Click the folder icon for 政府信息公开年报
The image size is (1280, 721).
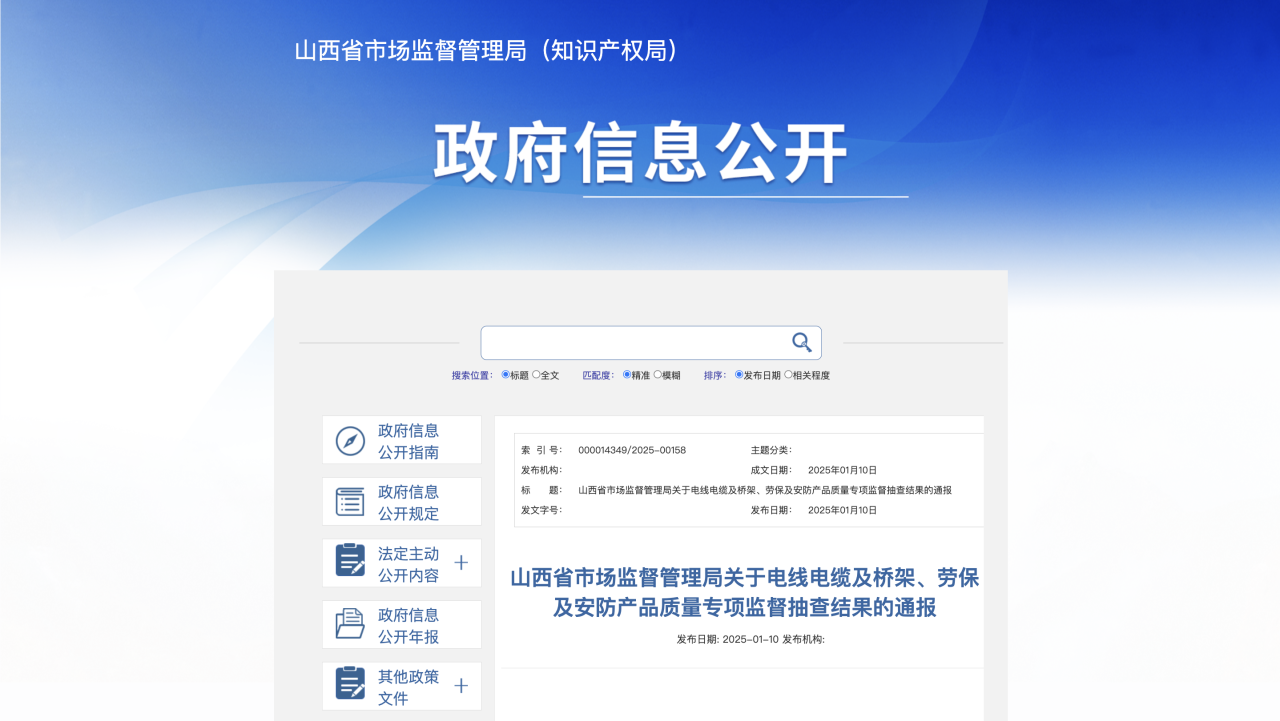click(350, 625)
